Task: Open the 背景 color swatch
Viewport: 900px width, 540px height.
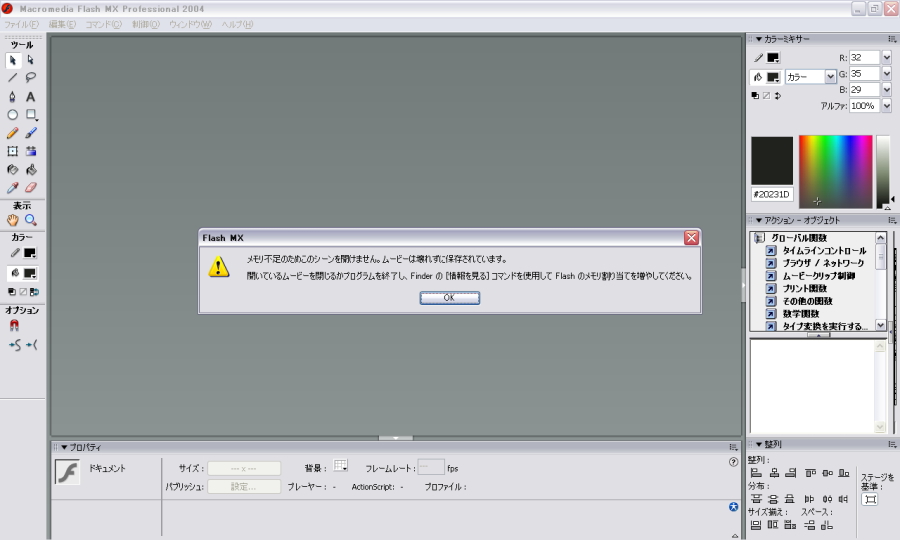Action: 340,465
